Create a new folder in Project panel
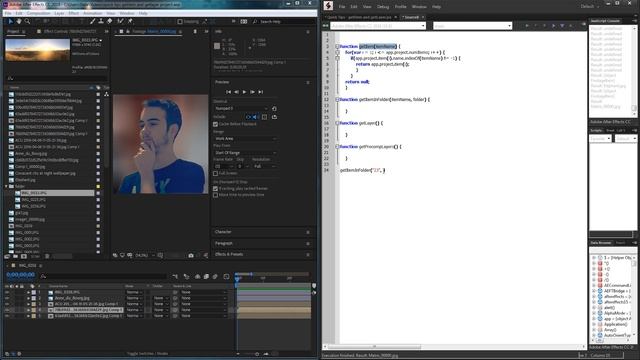The height and width of the screenshot is (360, 640). tap(15, 256)
